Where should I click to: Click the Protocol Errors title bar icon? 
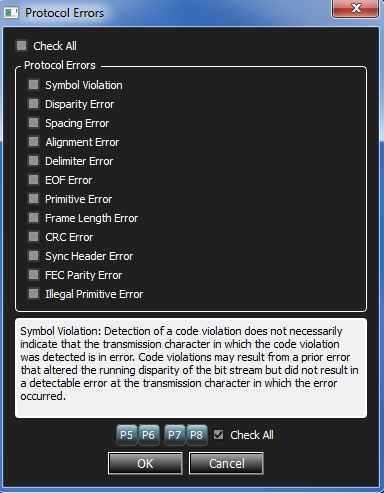[11, 13]
